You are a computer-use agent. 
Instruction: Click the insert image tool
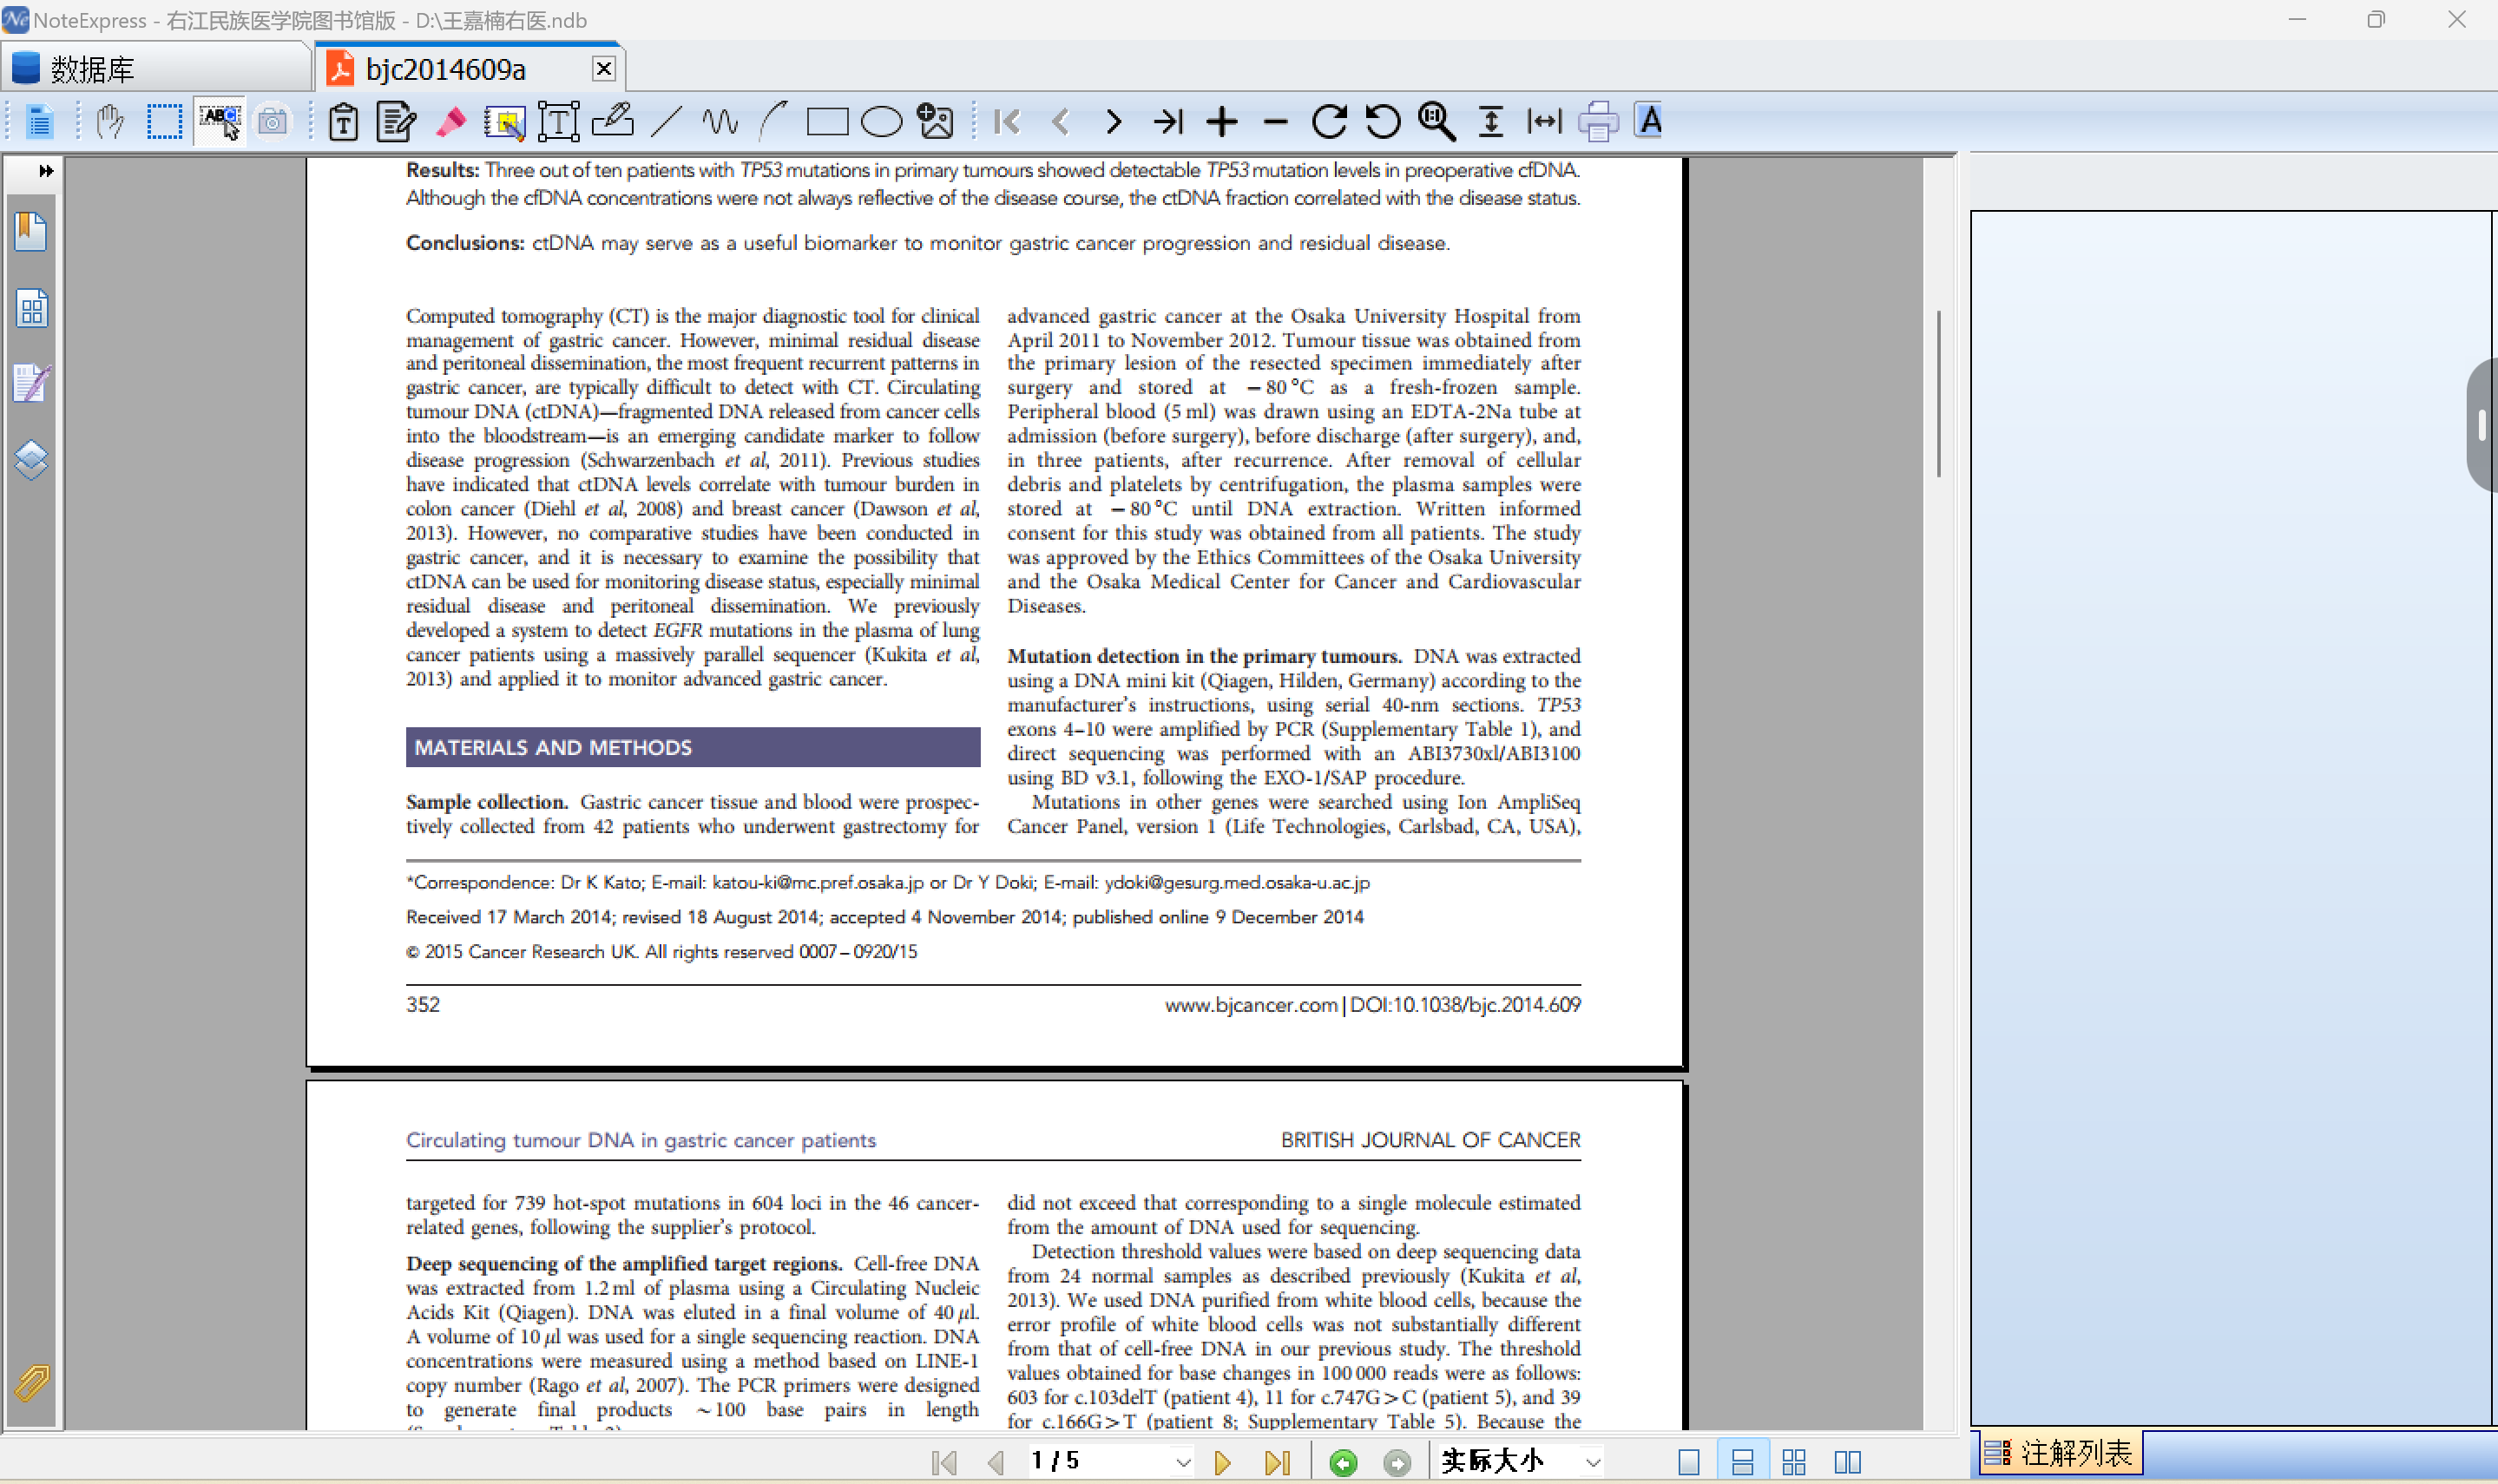click(x=935, y=122)
